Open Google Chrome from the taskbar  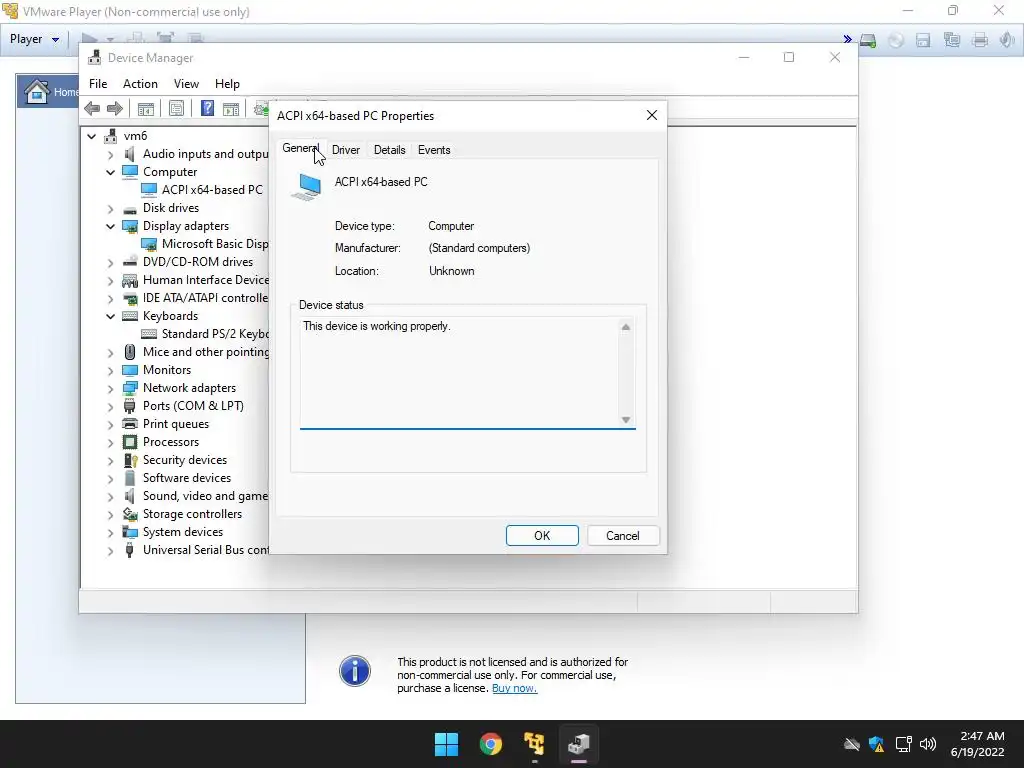pyautogui.click(x=490, y=744)
